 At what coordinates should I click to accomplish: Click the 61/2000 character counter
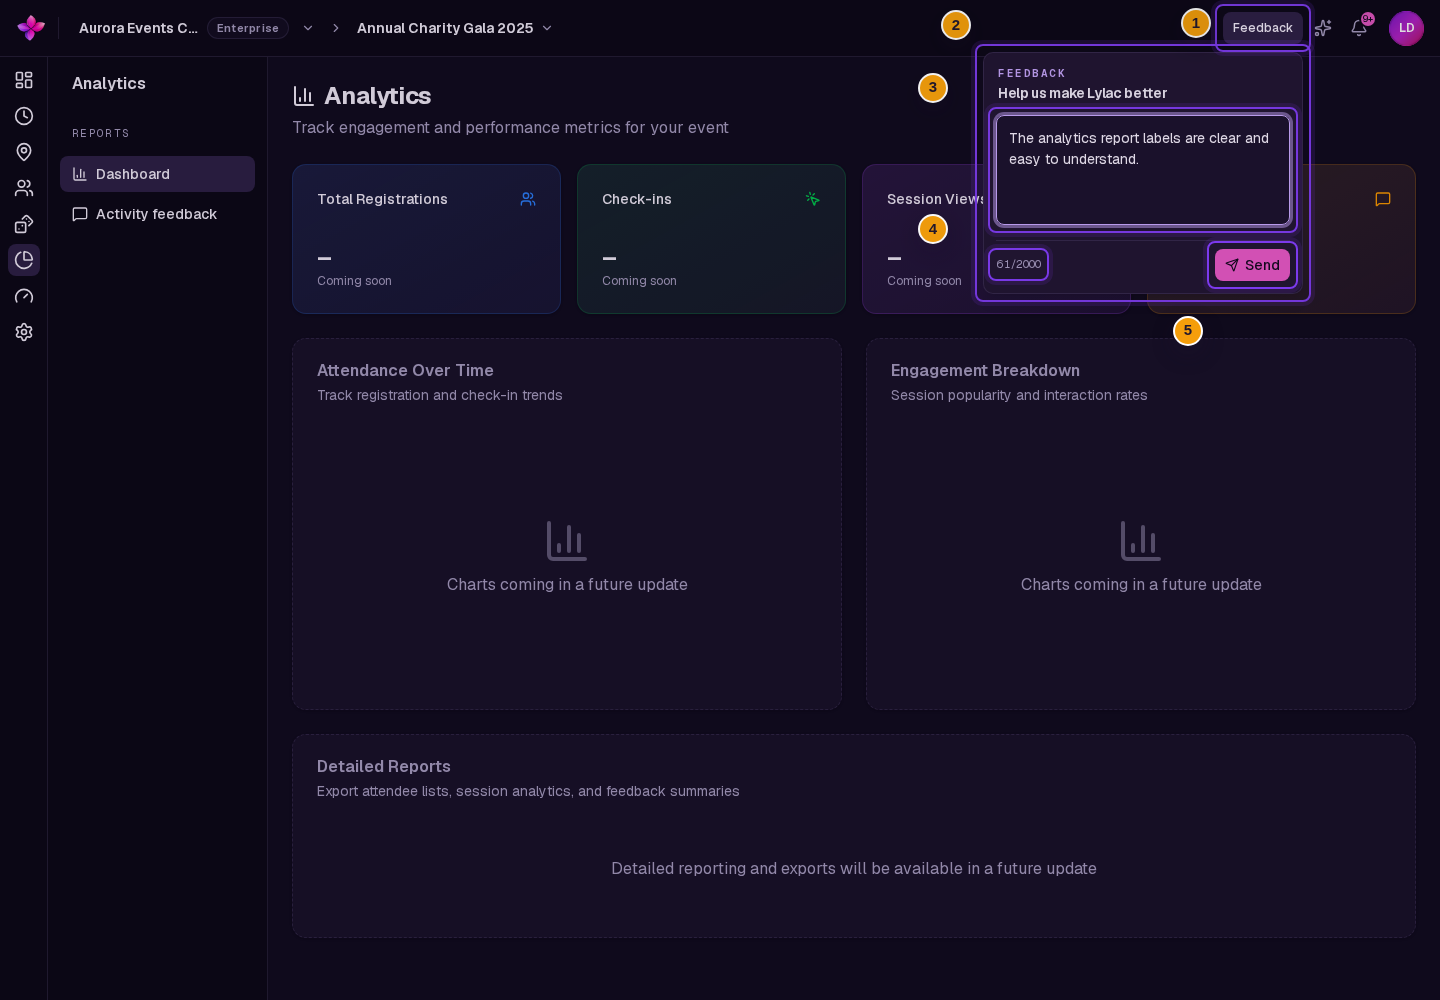[1018, 264]
